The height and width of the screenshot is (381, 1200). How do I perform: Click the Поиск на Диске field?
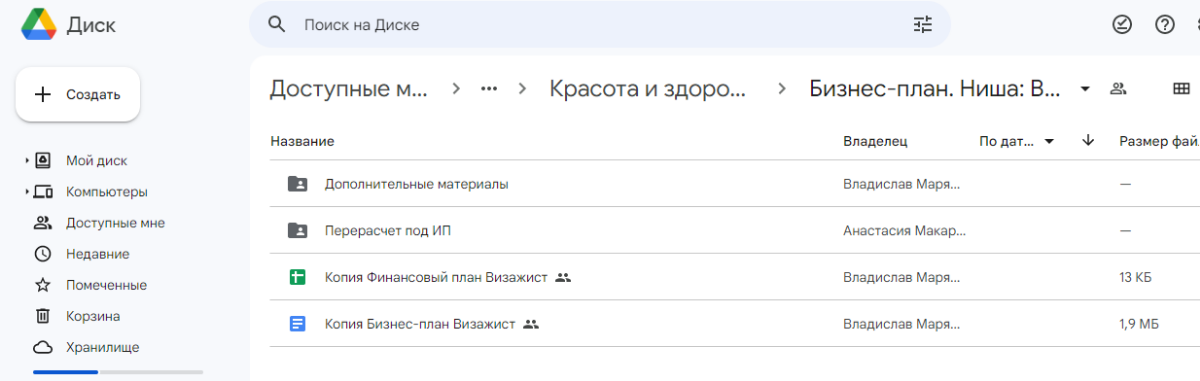pyautogui.click(x=600, y=25)
